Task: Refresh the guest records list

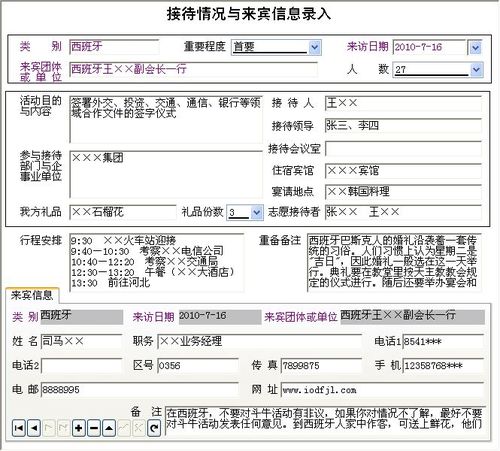Action: click(154, 428)
